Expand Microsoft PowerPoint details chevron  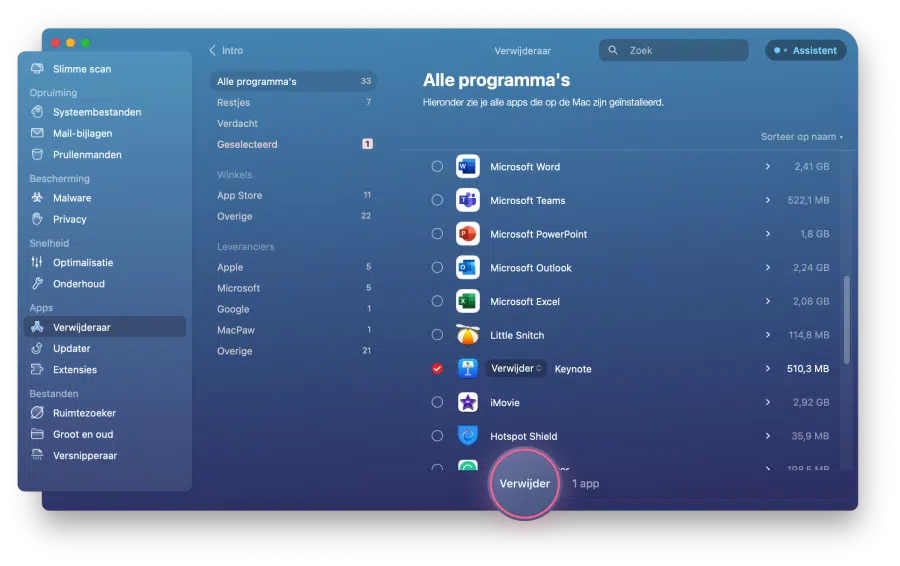tap(767, 234)
